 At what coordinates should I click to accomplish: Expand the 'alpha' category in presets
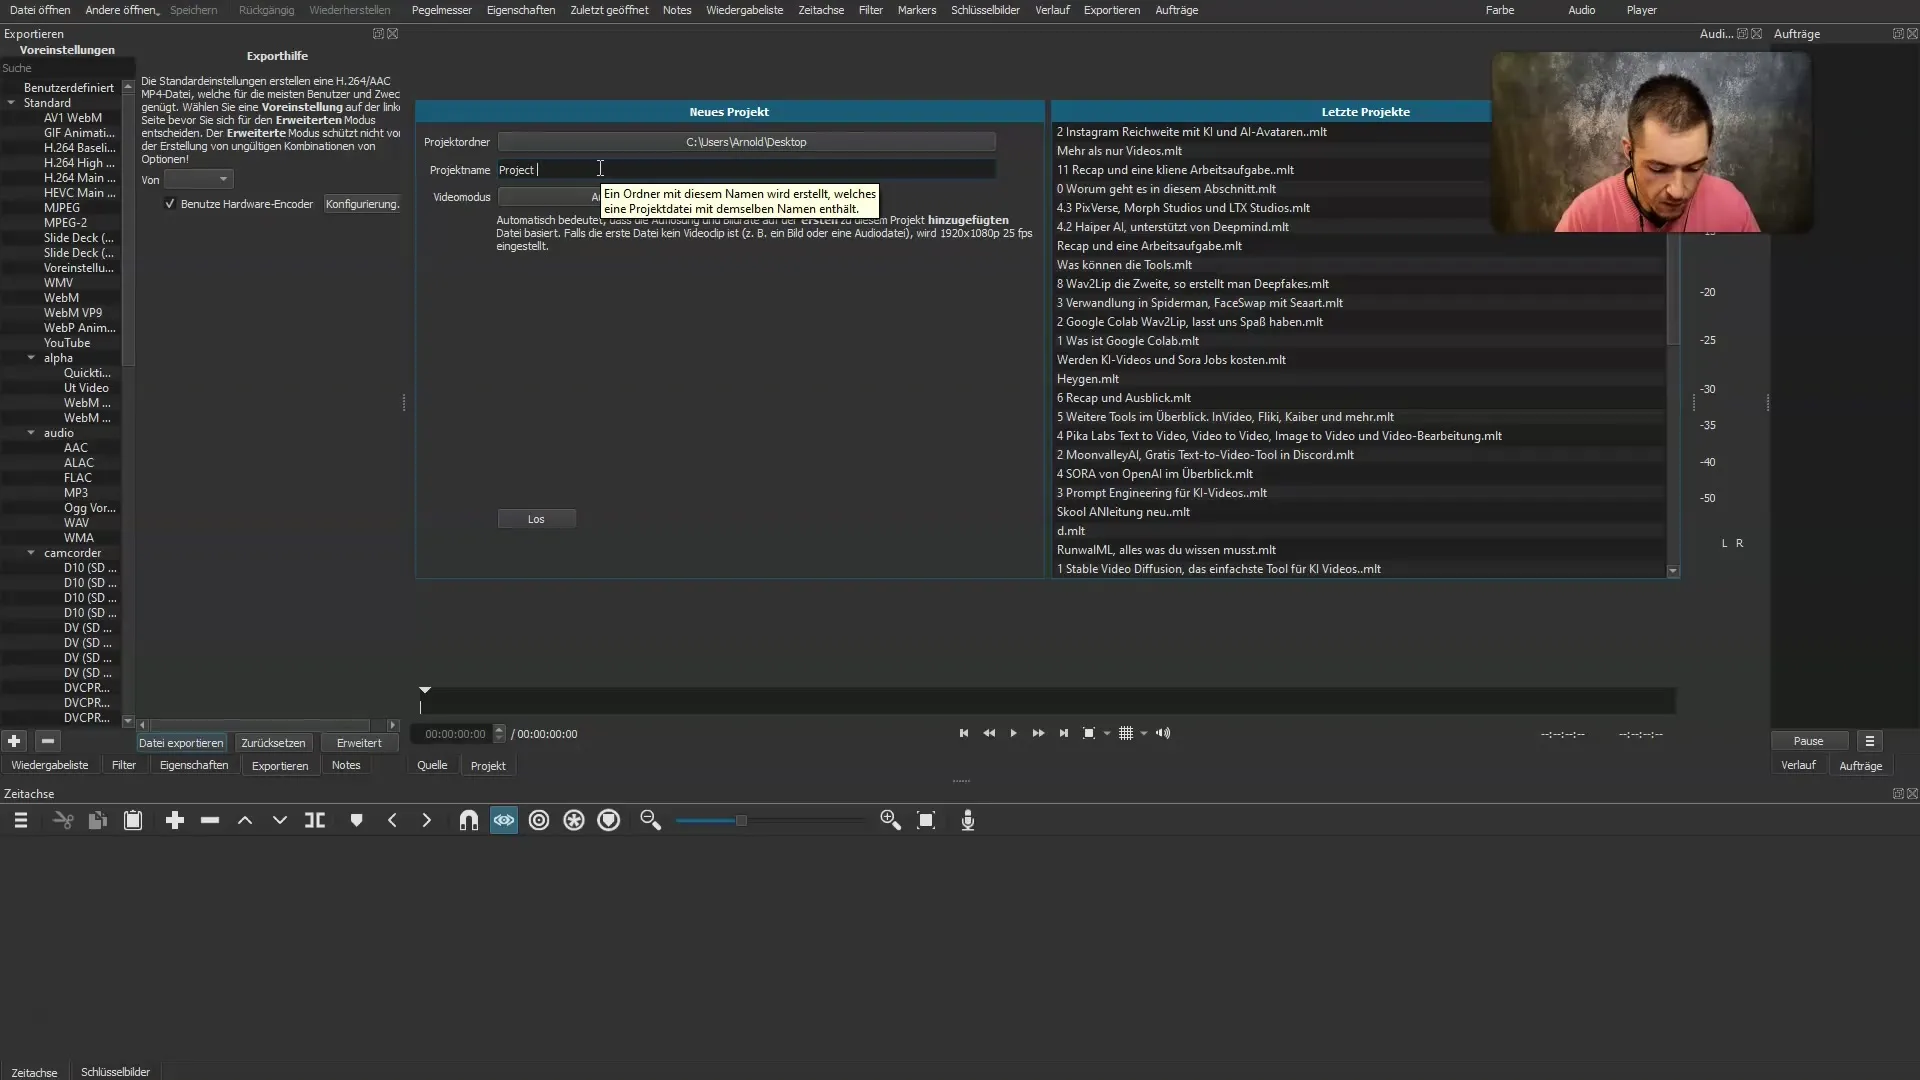point(30,357)
